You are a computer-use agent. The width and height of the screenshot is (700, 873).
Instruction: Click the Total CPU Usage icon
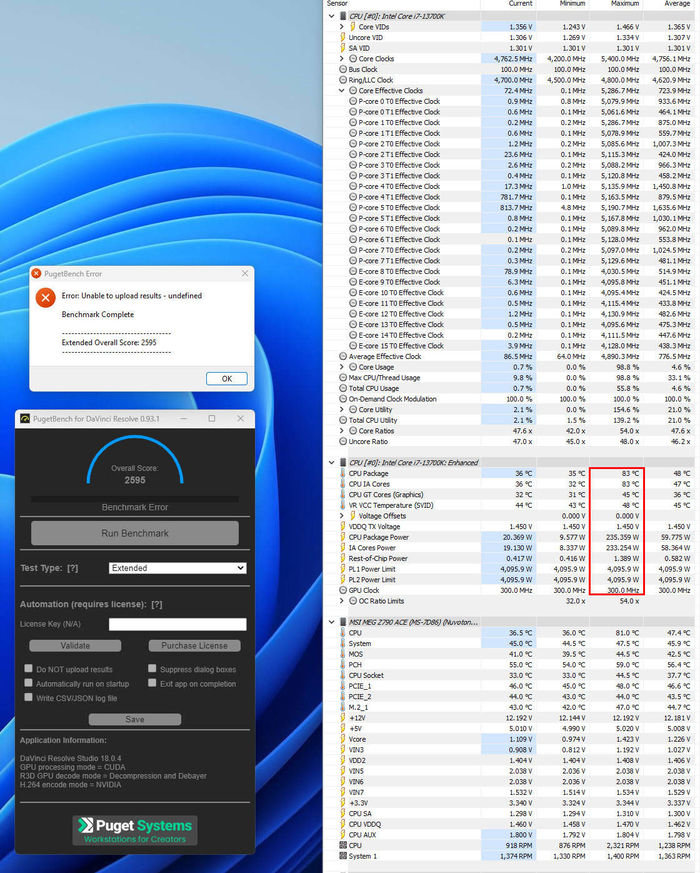pos(343,388)
